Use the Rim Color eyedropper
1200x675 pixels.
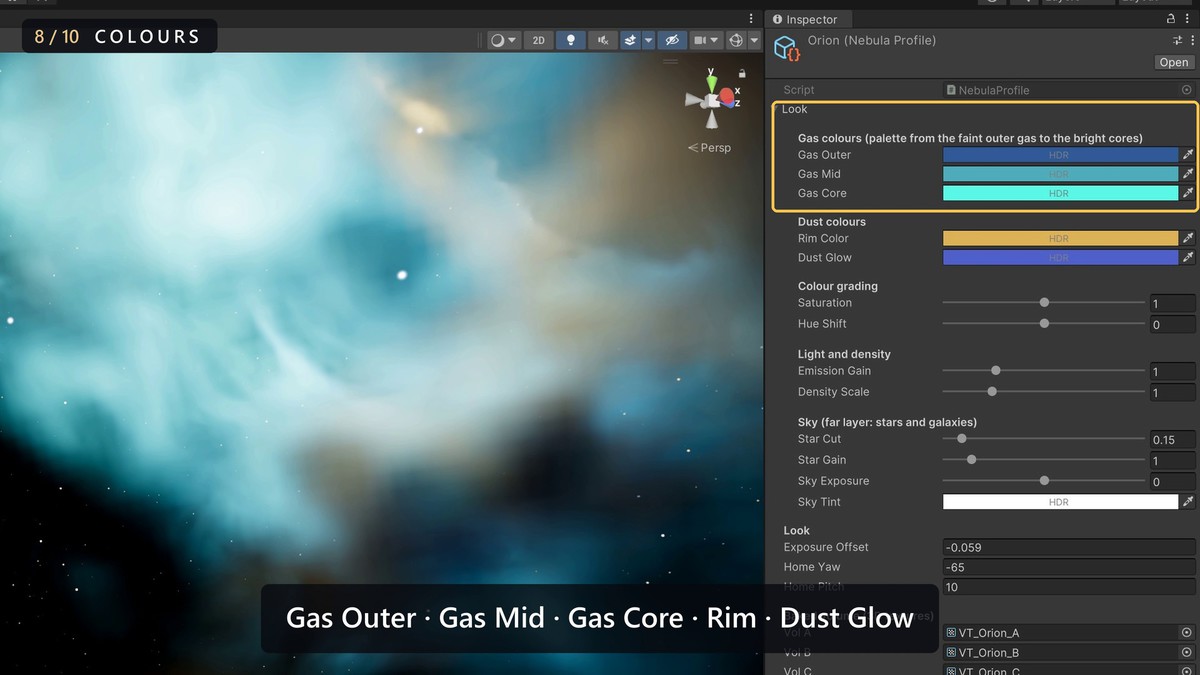(1188, 238)
